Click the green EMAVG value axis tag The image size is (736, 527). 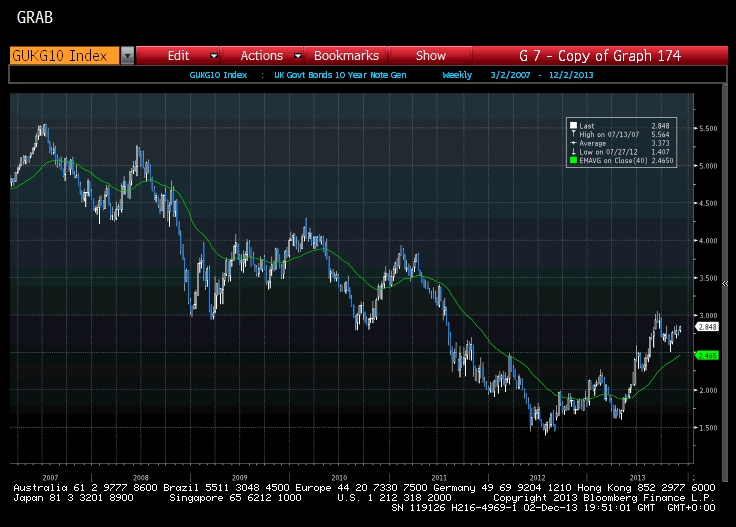708,355
